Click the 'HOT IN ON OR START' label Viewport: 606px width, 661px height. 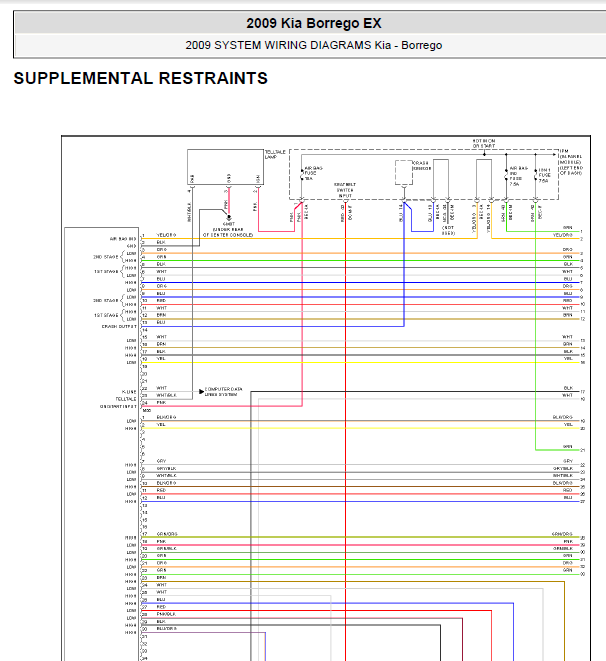(x=484, y=143)
